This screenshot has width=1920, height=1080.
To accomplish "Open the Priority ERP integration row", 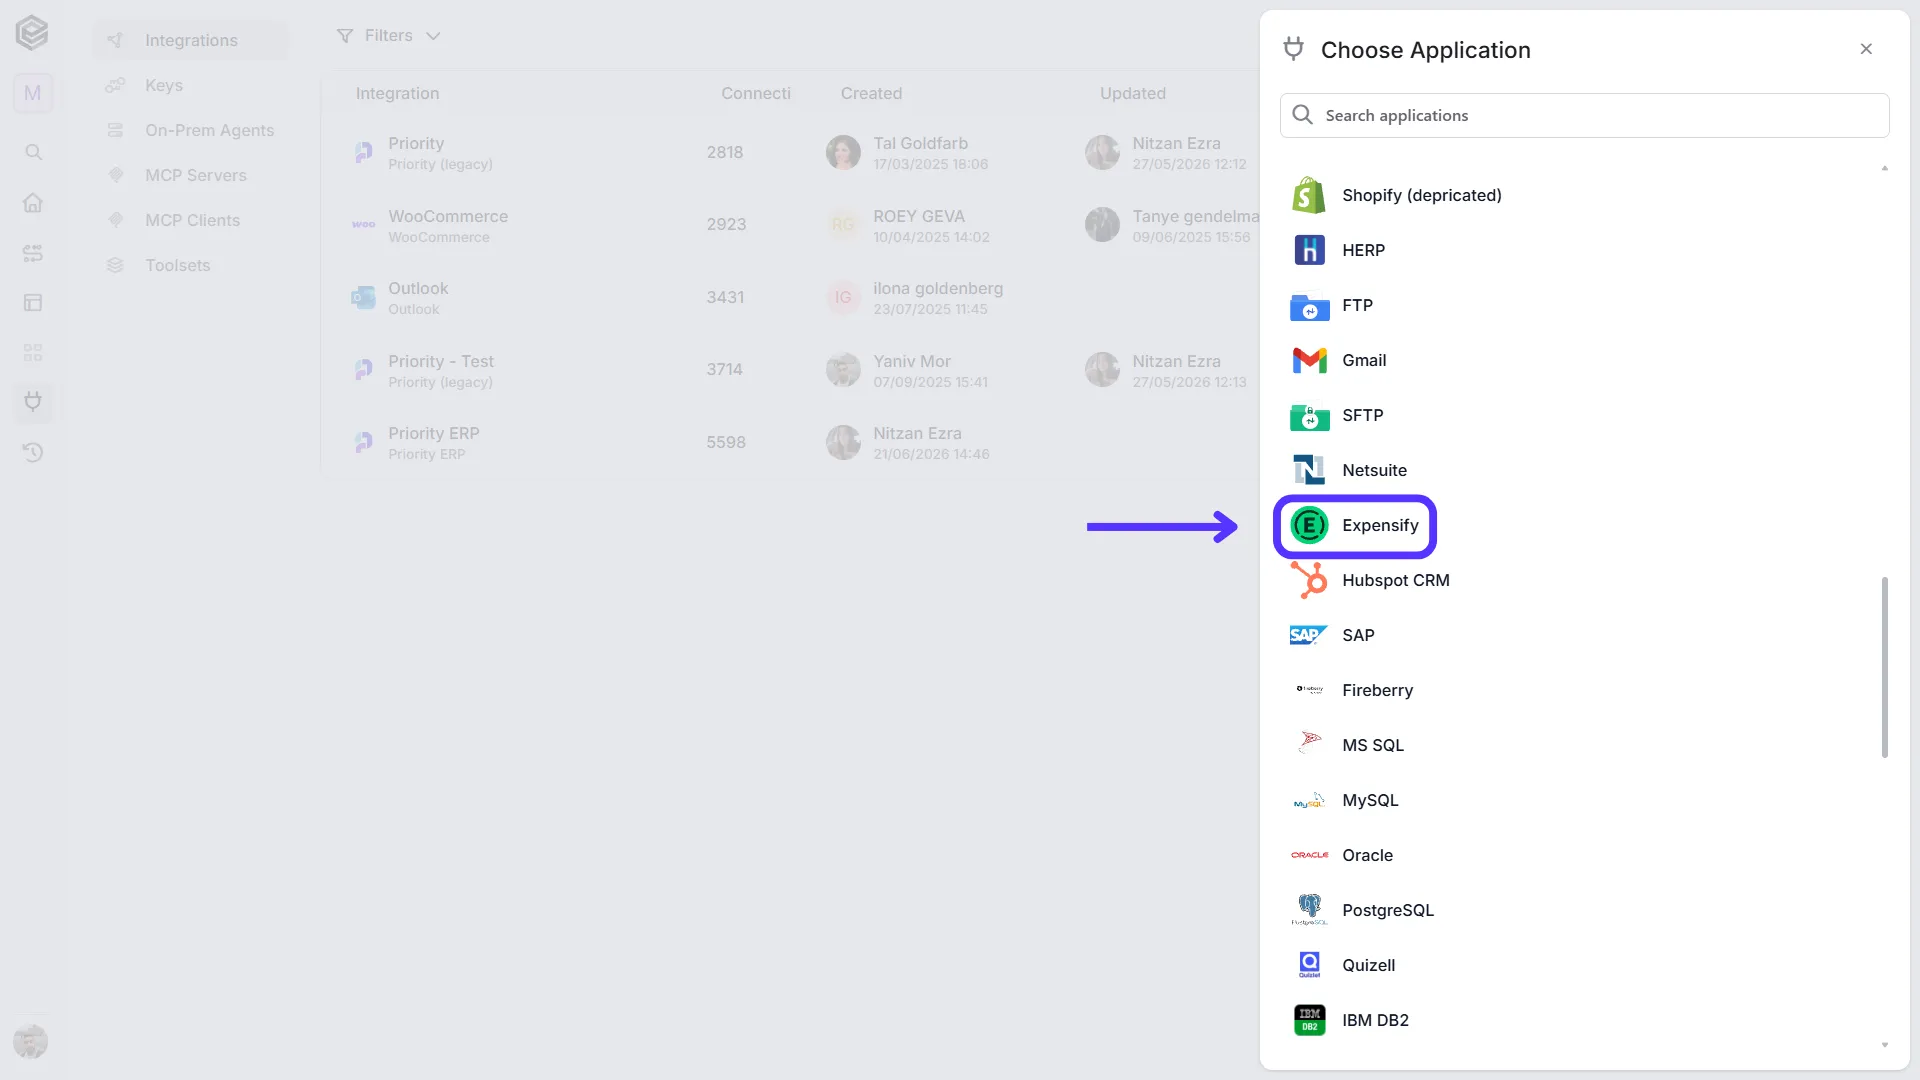I will [x=790, y=443].
